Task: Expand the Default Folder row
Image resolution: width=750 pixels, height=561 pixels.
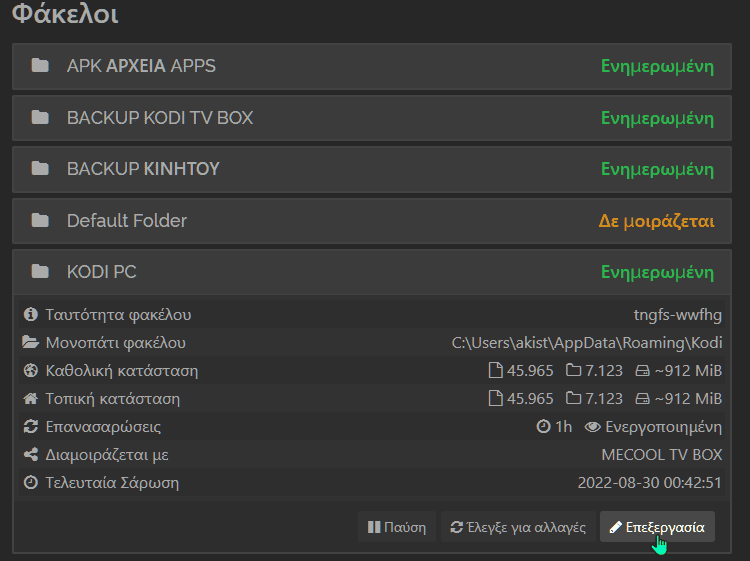Action: tap(372, 221)
